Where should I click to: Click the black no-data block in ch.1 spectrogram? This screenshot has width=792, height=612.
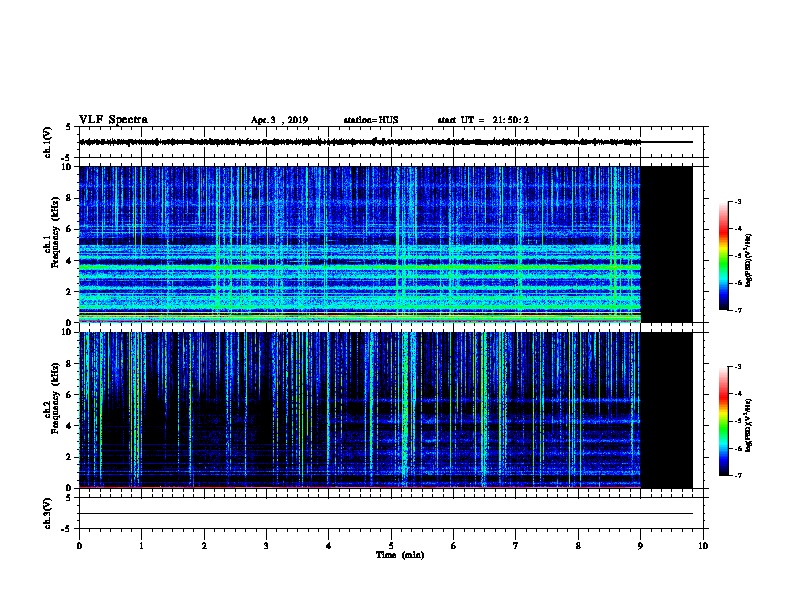[x=666, y=244]
